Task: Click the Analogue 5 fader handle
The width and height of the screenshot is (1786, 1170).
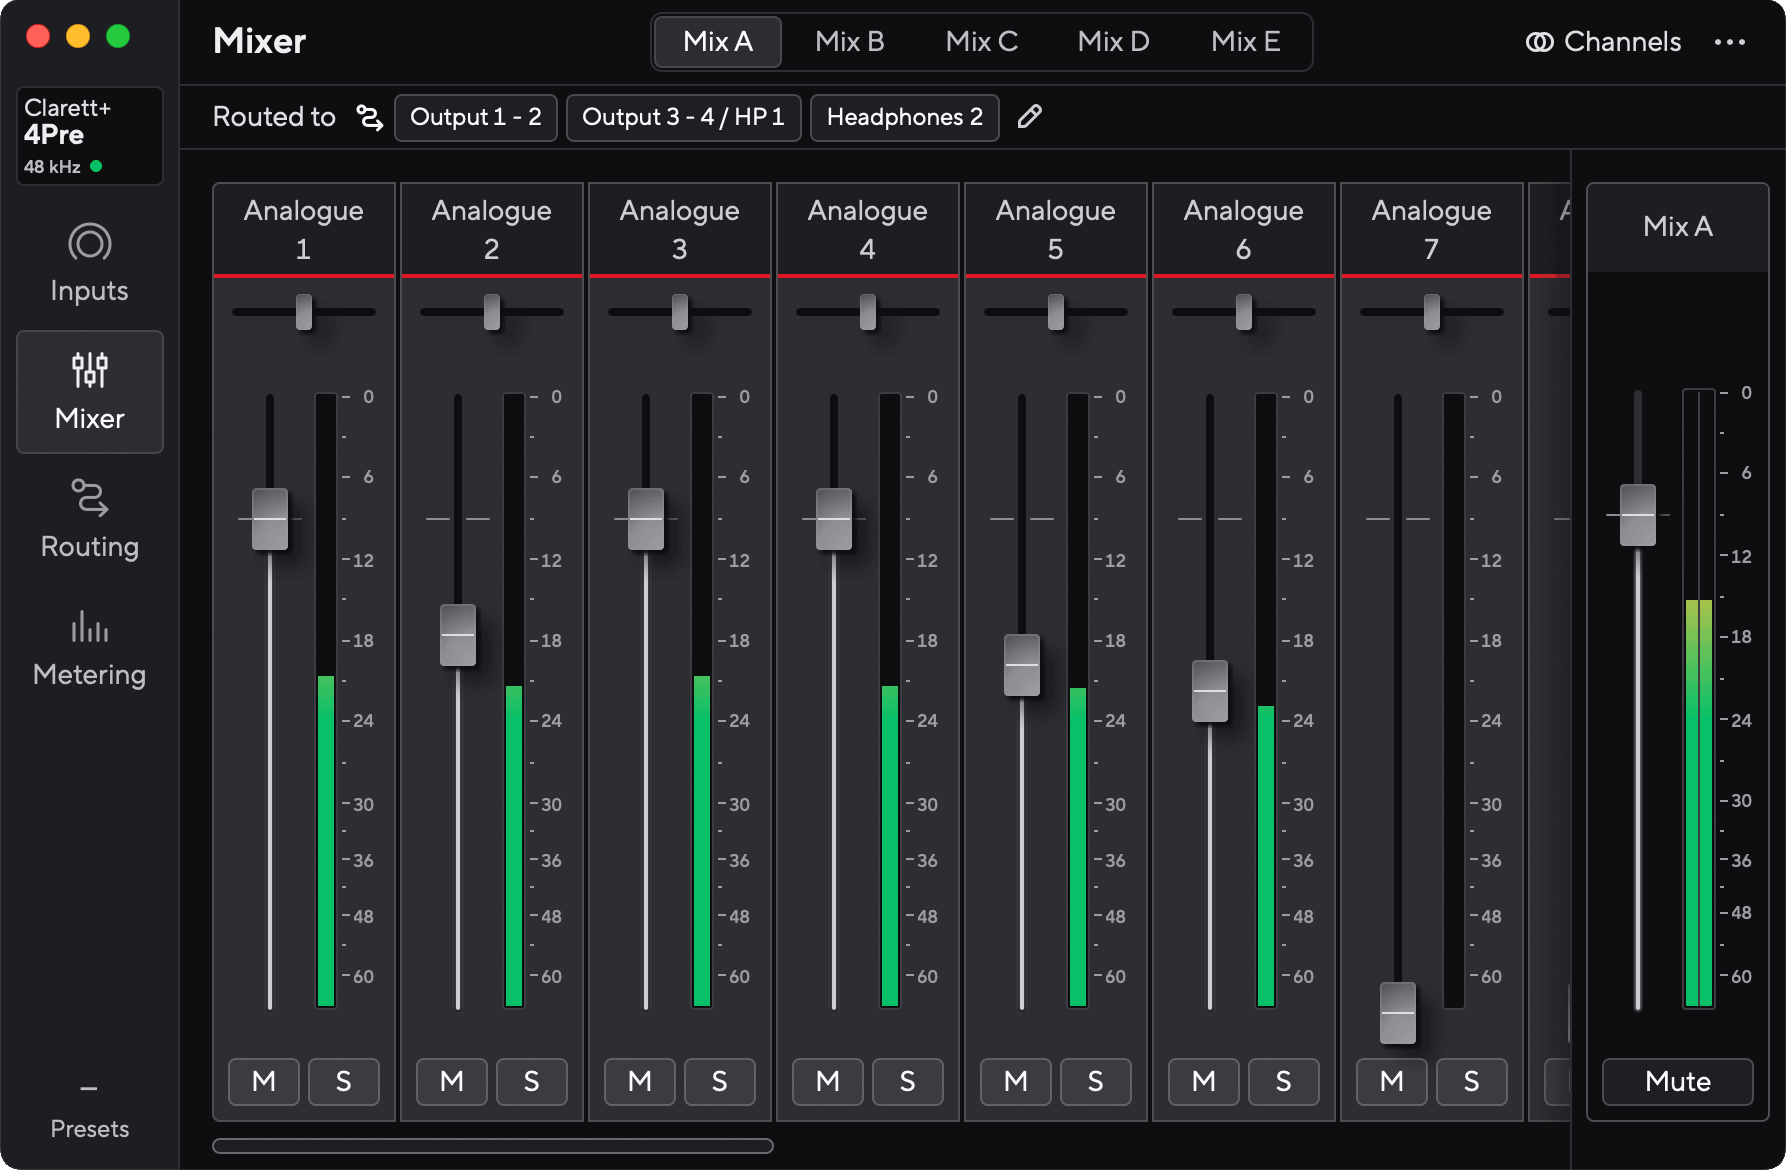Action: pos(1022,665)
